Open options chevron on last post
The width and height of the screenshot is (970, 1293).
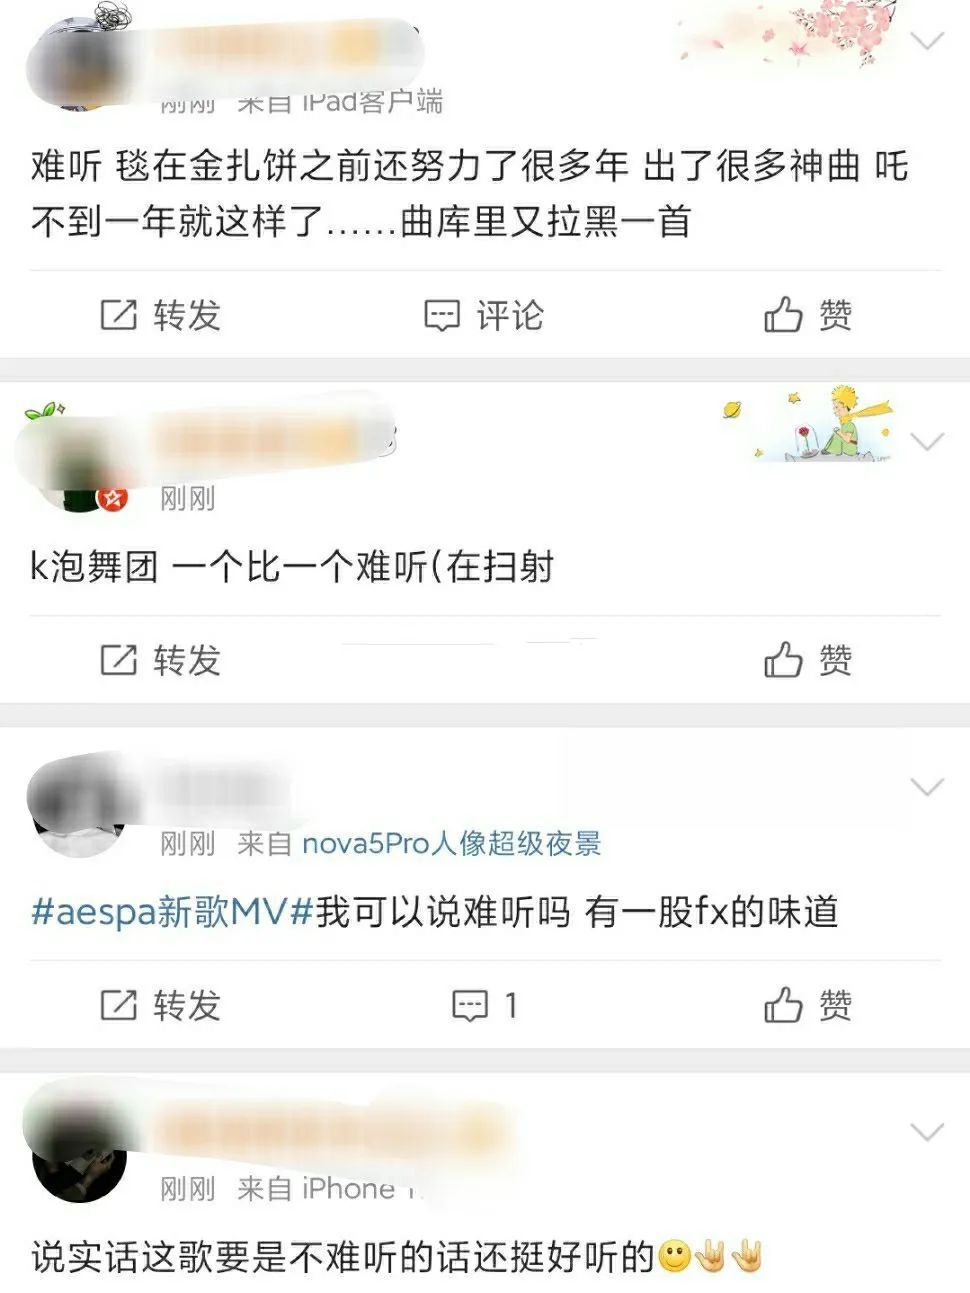coord(928,1132)
